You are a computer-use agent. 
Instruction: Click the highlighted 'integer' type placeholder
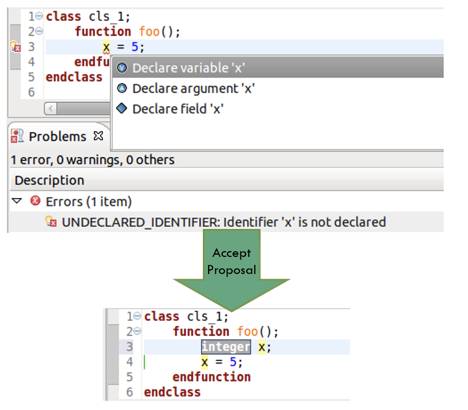[x=226, y=347]
